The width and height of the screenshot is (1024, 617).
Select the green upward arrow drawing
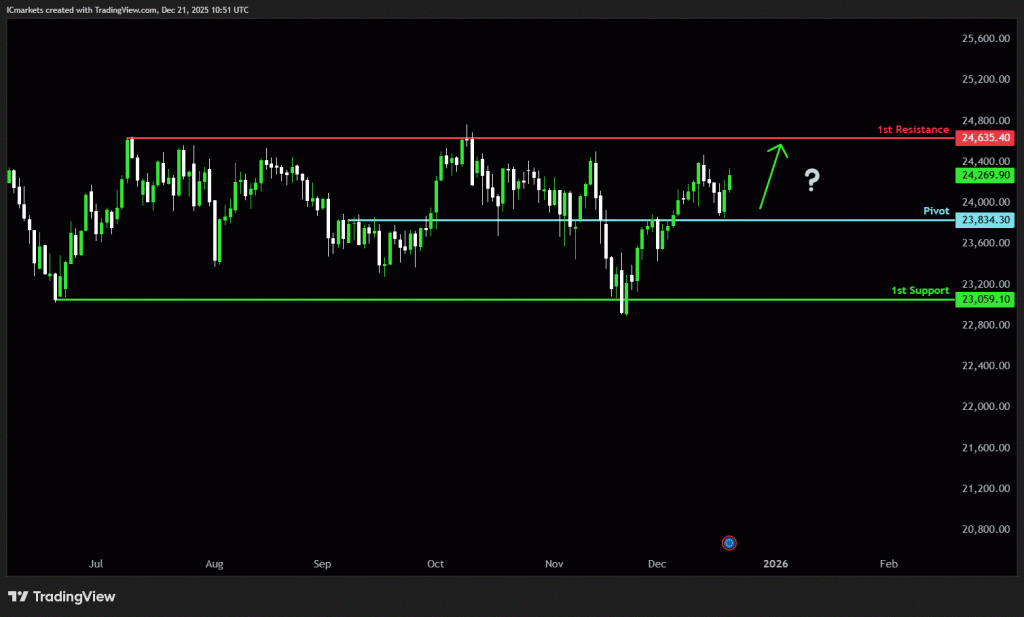point(772,175)
